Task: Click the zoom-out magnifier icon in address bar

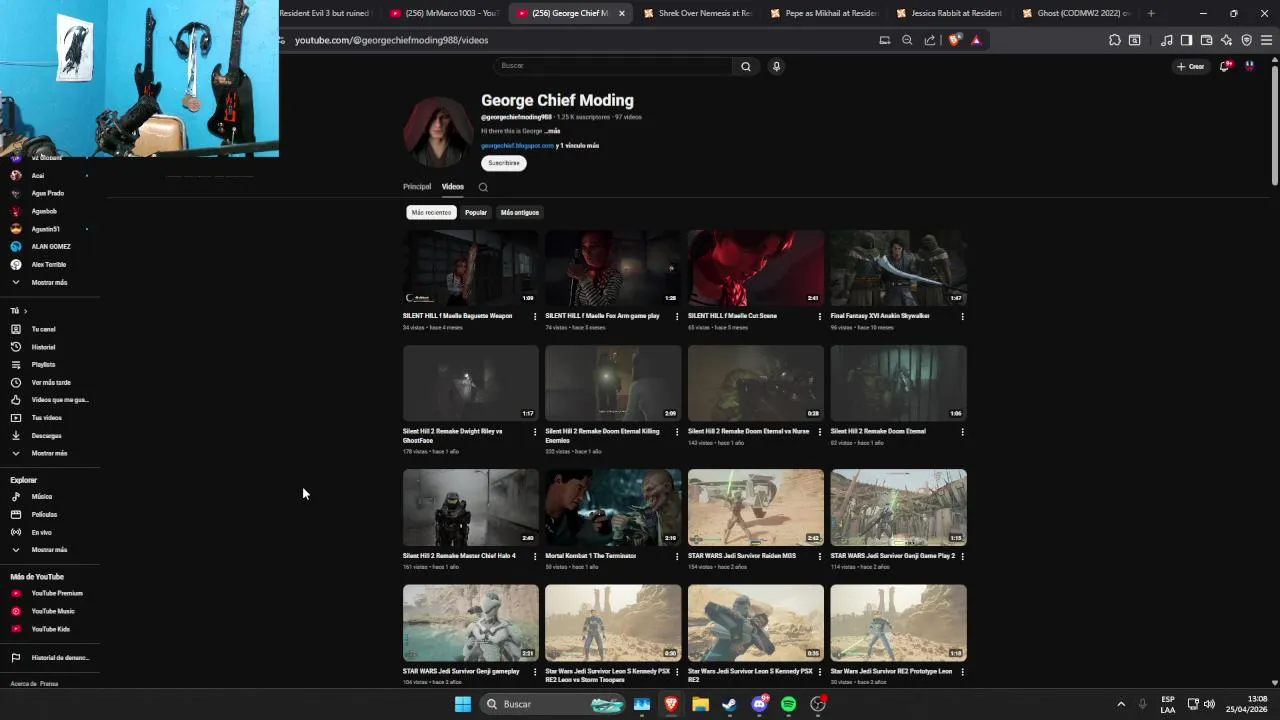Action: pyautogui.click(x=907, y=40)
